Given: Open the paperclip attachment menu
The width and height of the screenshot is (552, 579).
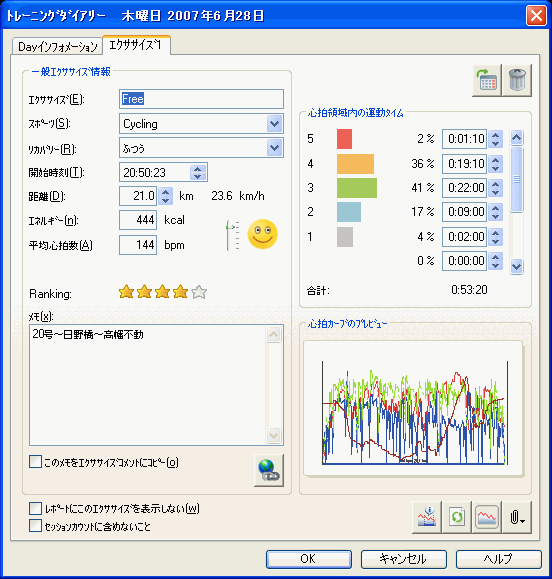Looking at the screenshot, I should tap(517, 517).
